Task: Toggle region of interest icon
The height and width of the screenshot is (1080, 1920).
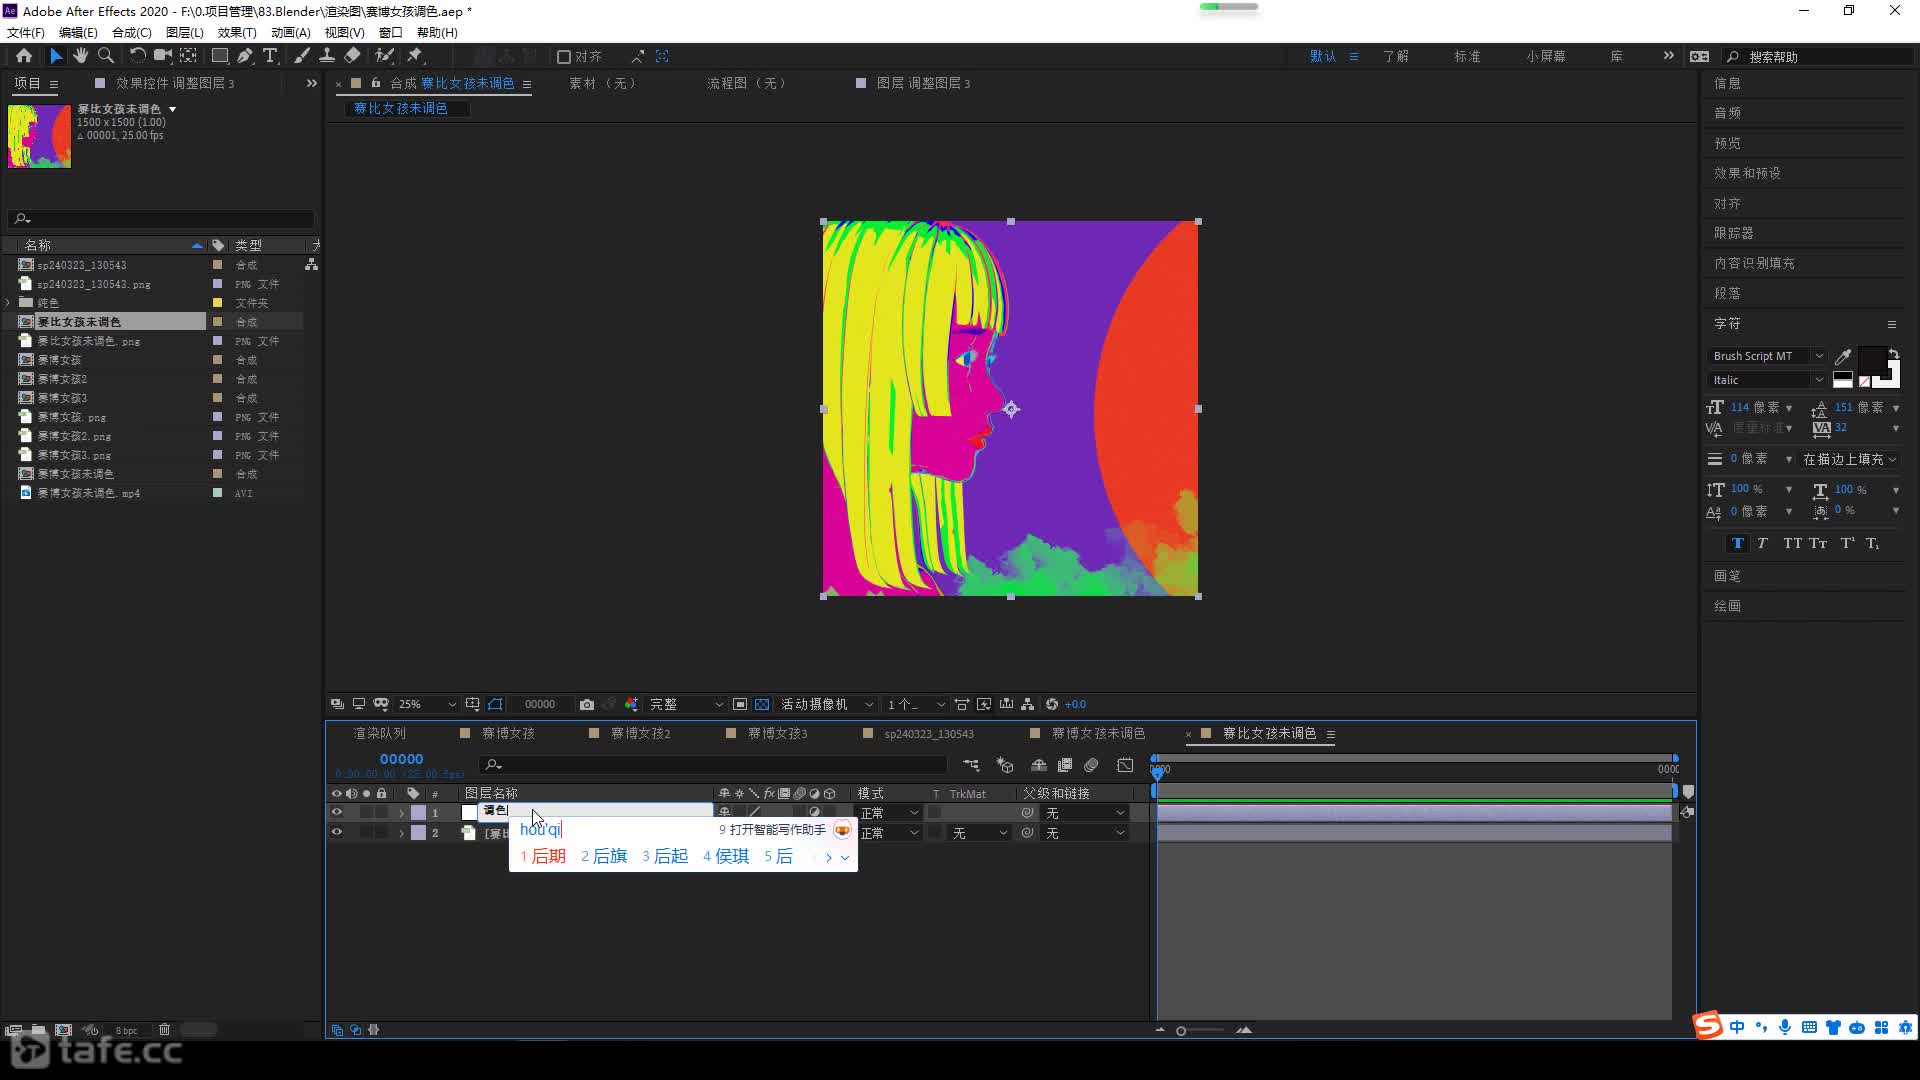Action: pos(740,704)
